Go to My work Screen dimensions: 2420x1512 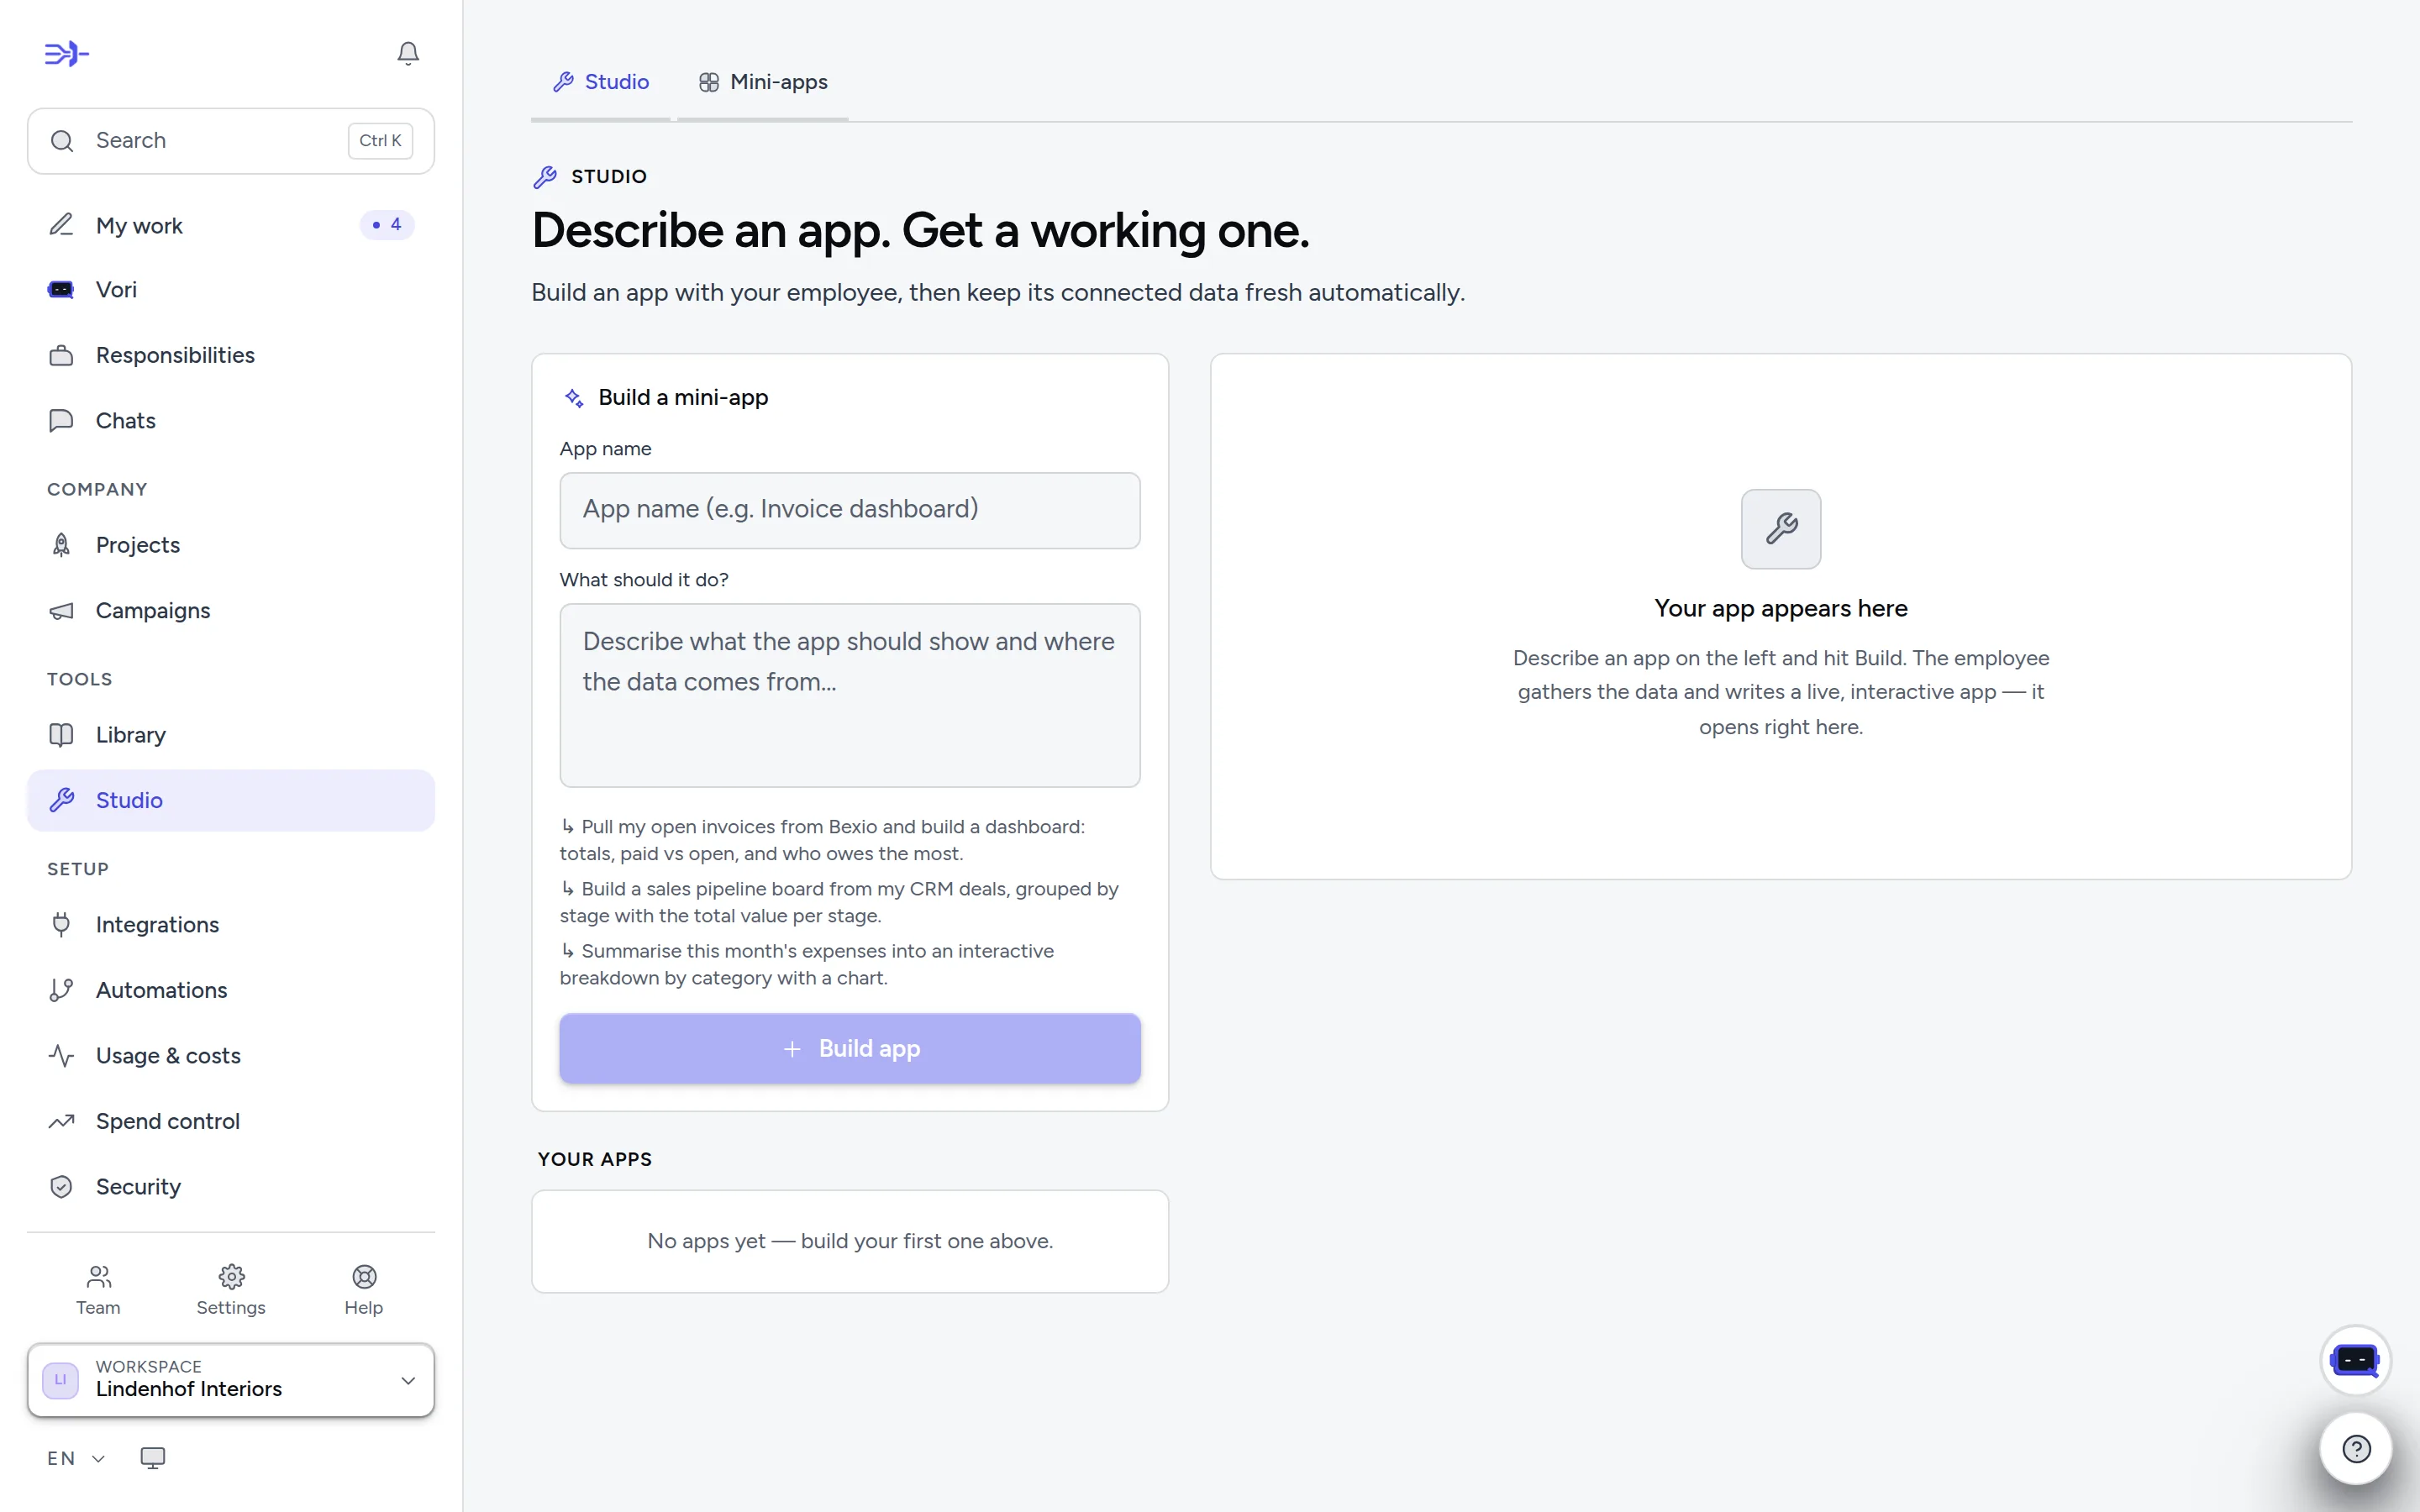[231, 225]
